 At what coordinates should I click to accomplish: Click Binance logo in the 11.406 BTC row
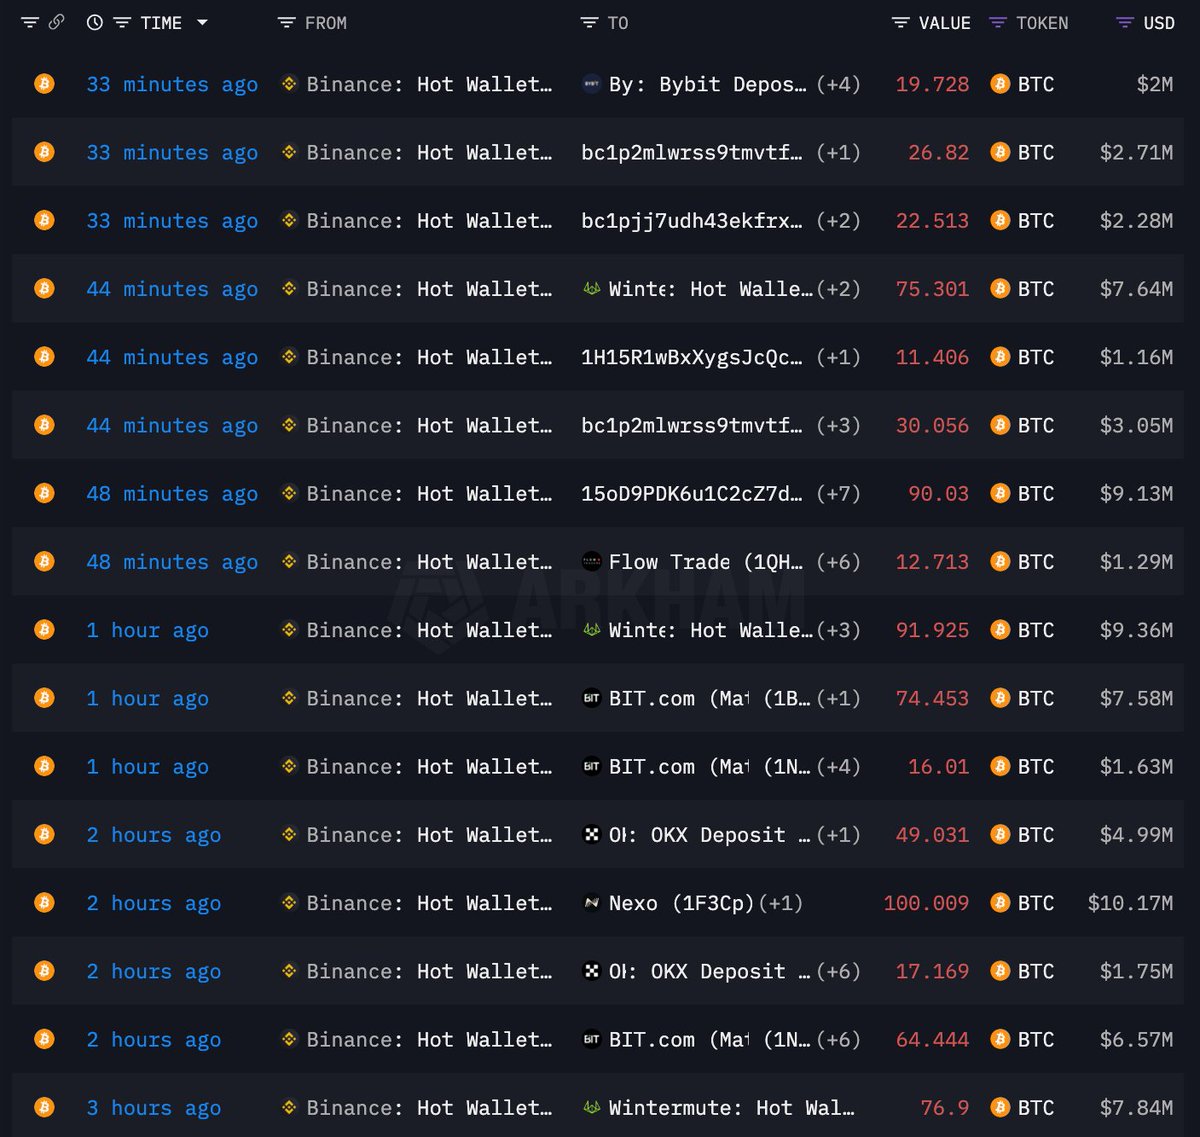(289, 357)
